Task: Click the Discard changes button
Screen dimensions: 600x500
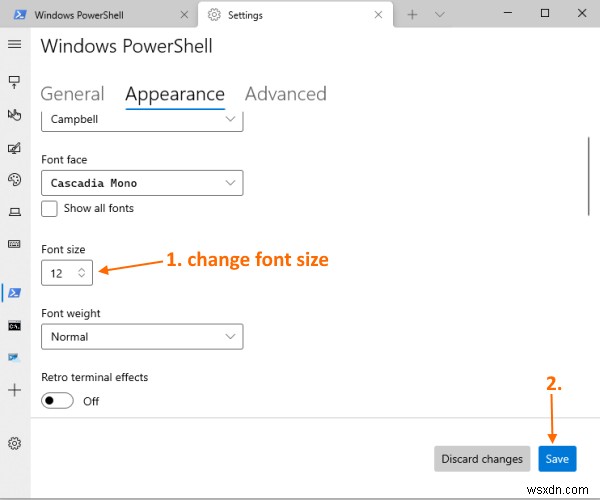Action: pyautogui.click(x=482, y=459)
